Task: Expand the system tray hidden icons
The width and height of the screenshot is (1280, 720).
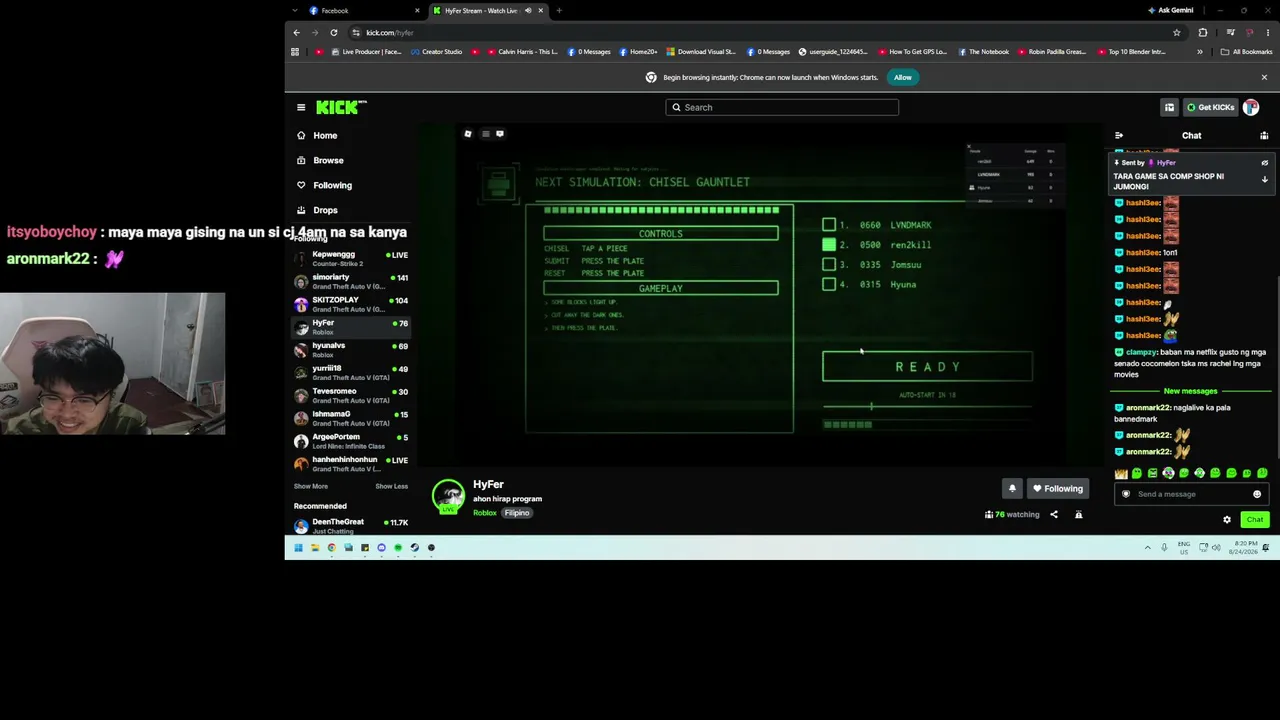Action: pos(1147,547)
